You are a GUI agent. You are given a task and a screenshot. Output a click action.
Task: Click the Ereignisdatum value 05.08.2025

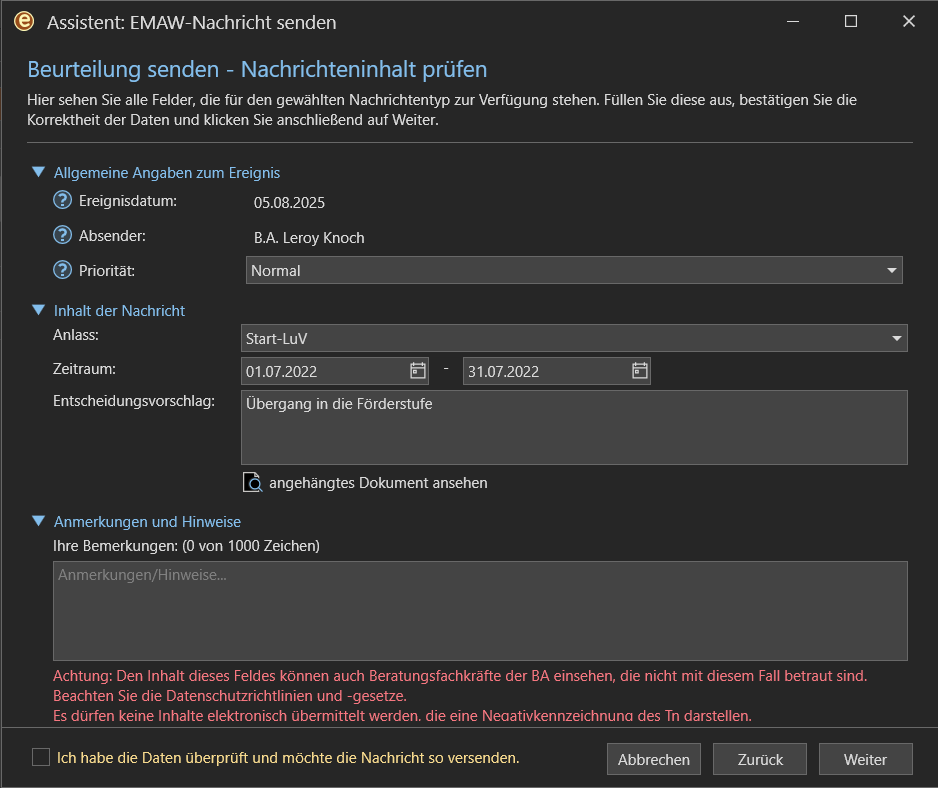tap(289, 203)
